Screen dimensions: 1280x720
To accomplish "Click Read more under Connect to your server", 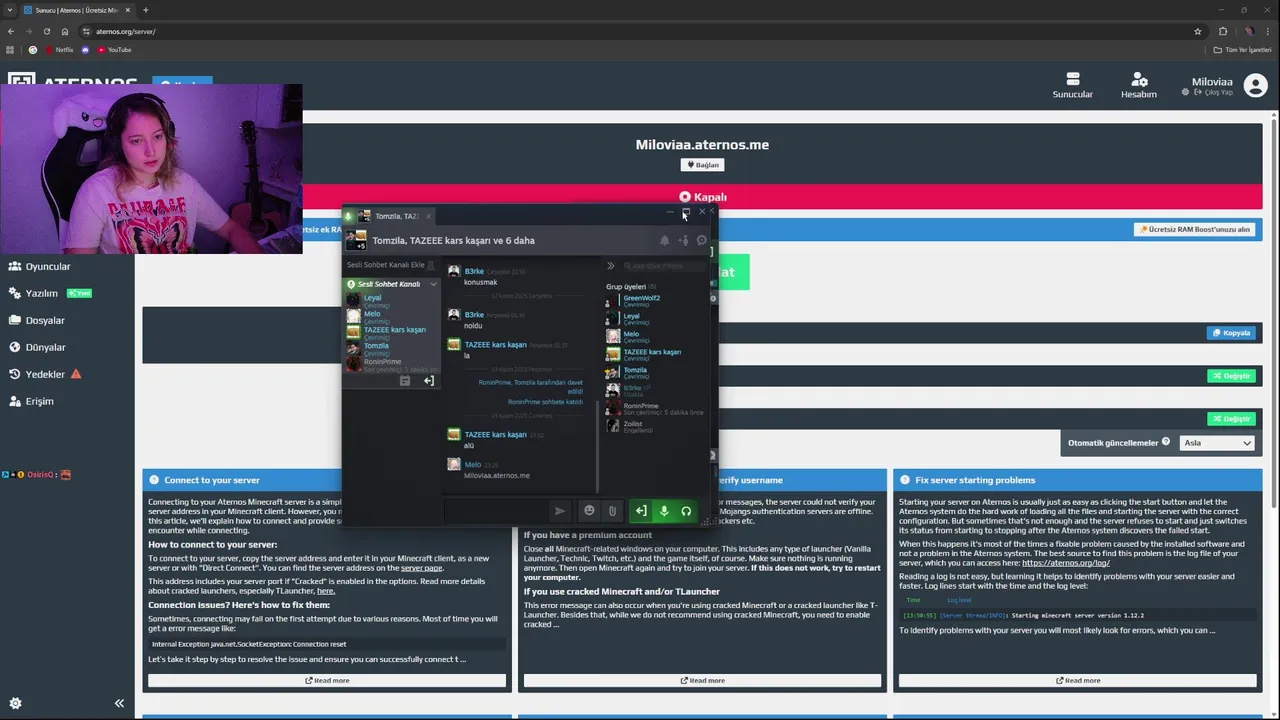I will [327, 681].
